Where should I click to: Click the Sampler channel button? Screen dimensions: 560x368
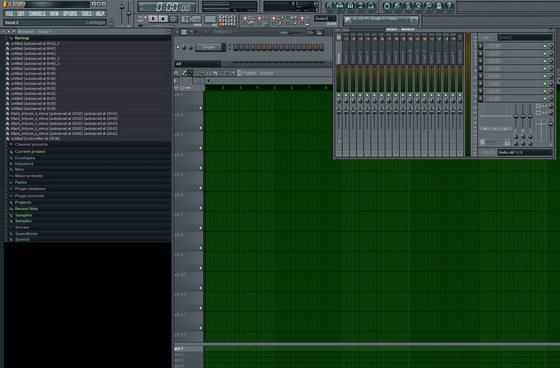[x=208, y=47]
